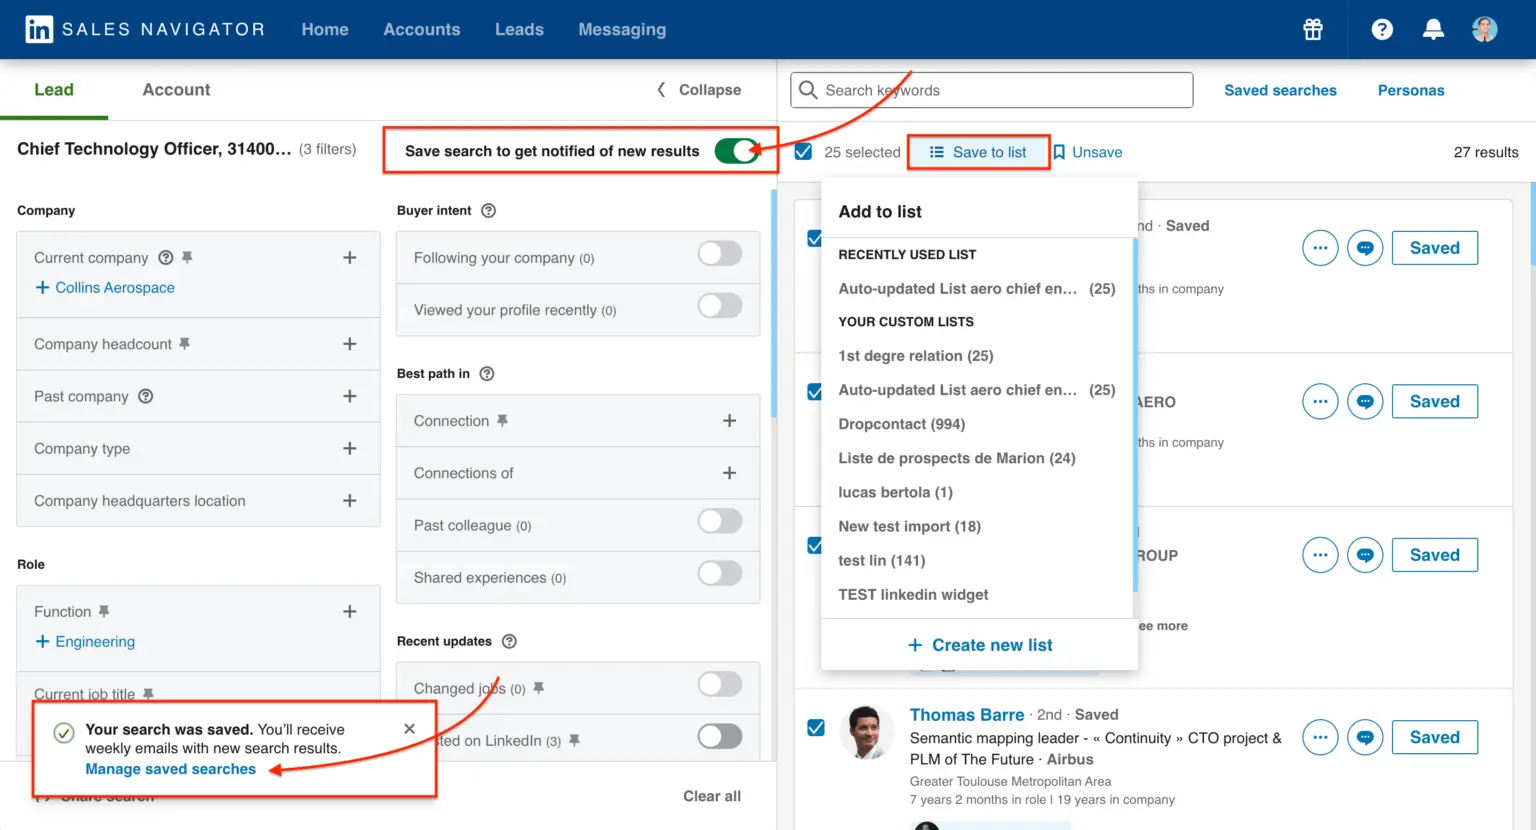The width and height of the screenshot is (1536, 830).
Task: Create new list from dropdown
Action: (980, 645)
